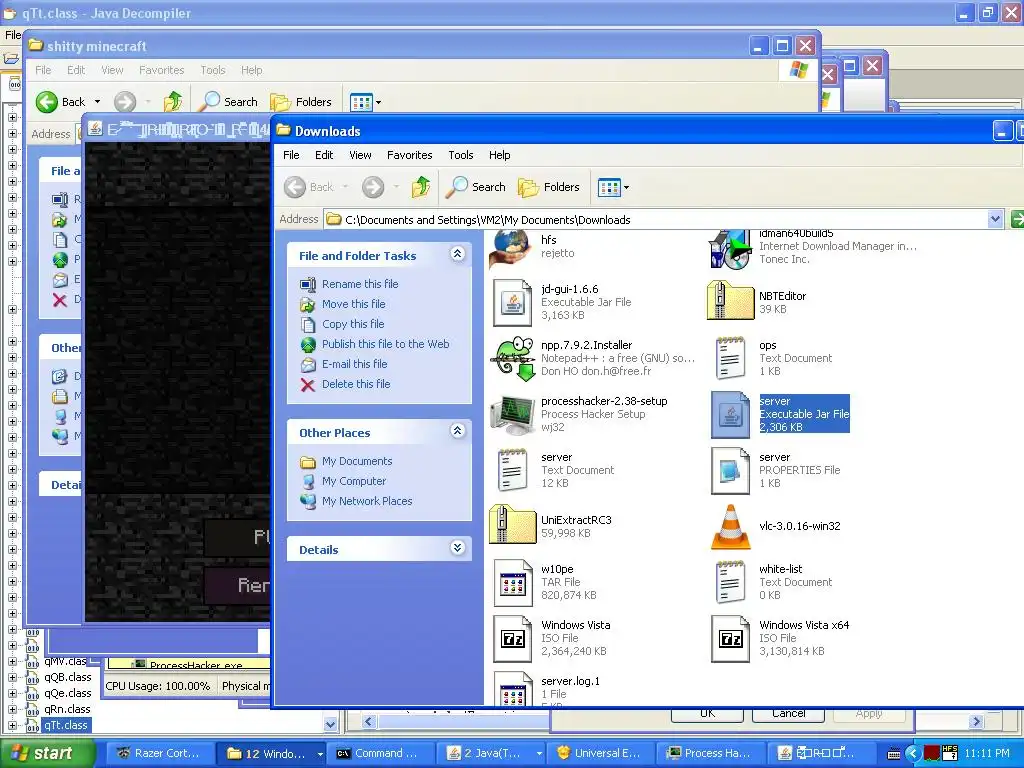The image size is (1024, 768).
Task: Click the scroll down arrow of Java Decompiler tree
Action: coord(330,724)
